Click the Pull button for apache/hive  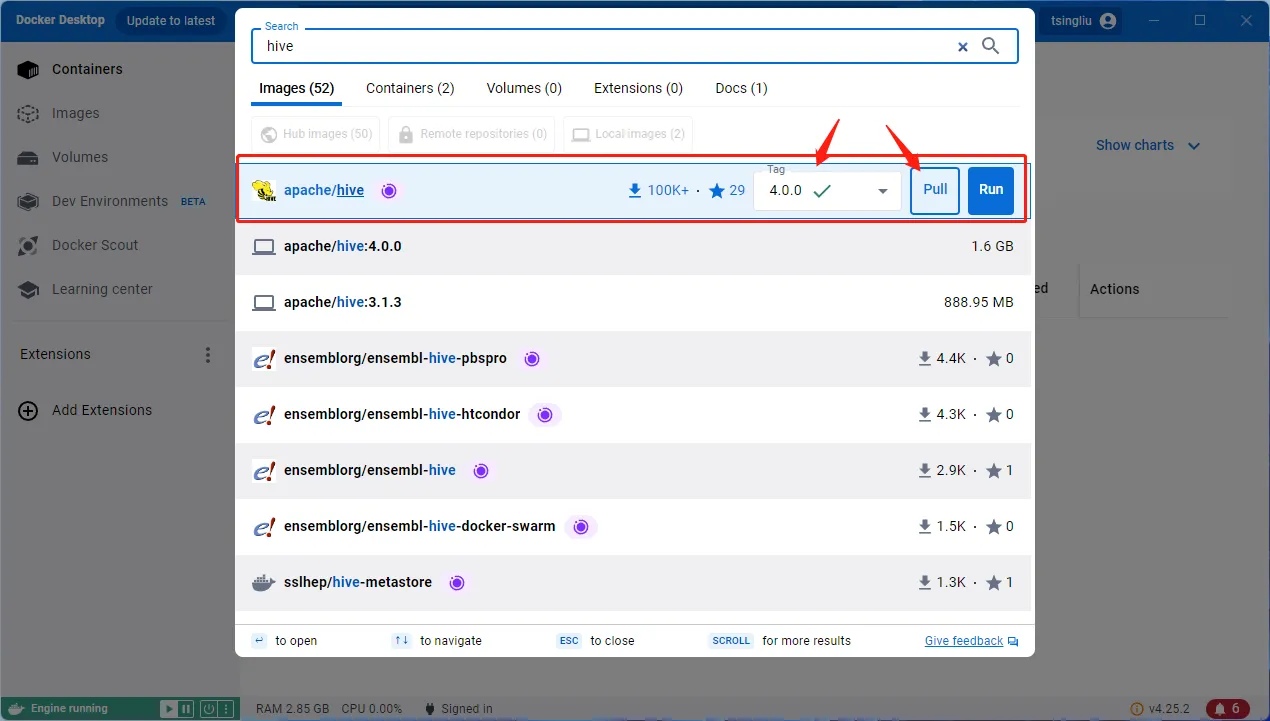pos(935,190)
